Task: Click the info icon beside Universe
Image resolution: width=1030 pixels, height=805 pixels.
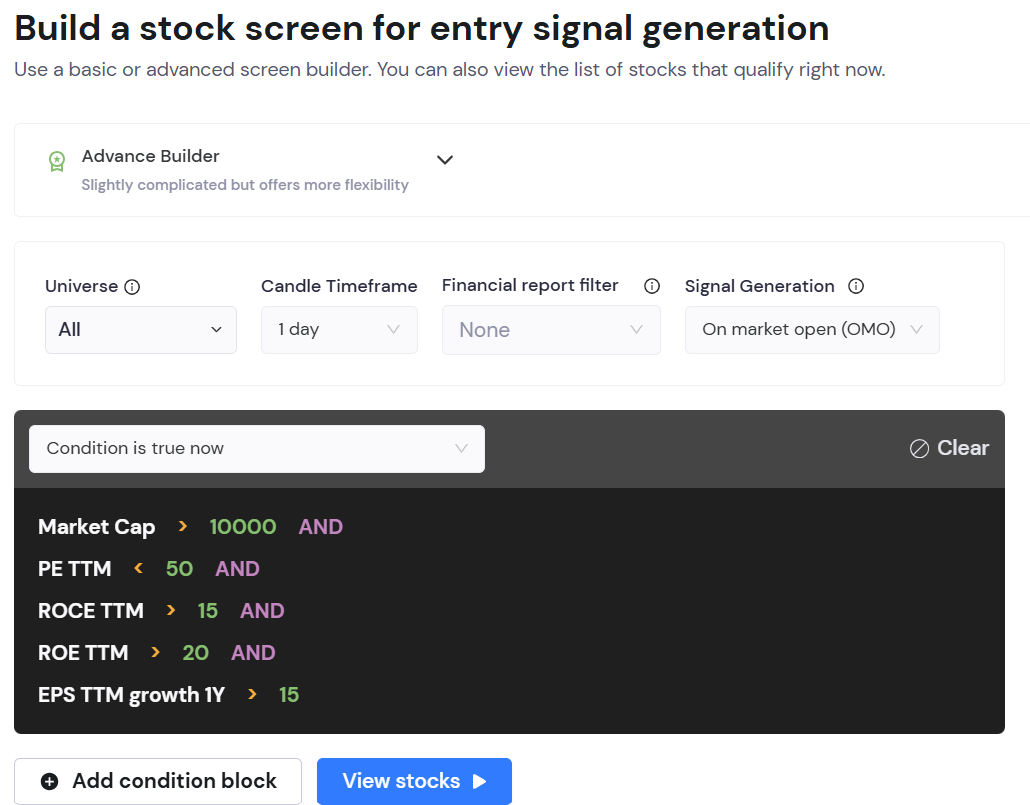Action: point(132,287)
